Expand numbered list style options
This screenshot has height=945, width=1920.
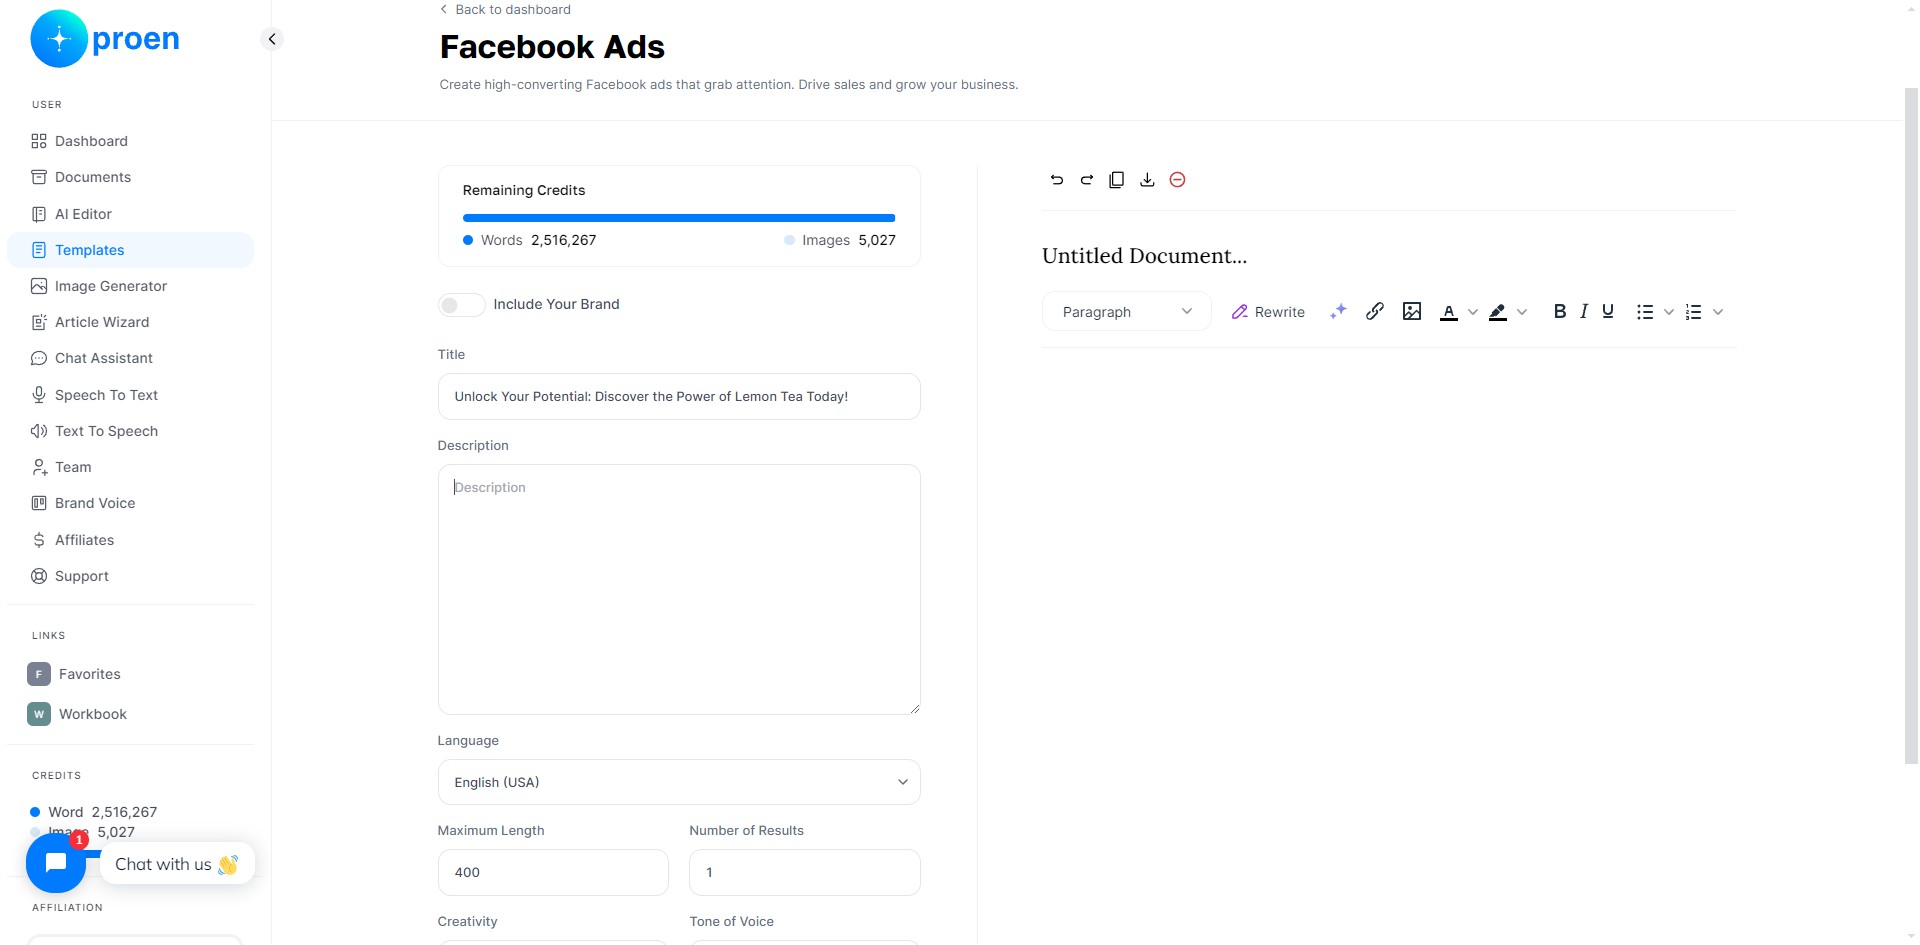pyautogui.click(x=1718, y=312)
